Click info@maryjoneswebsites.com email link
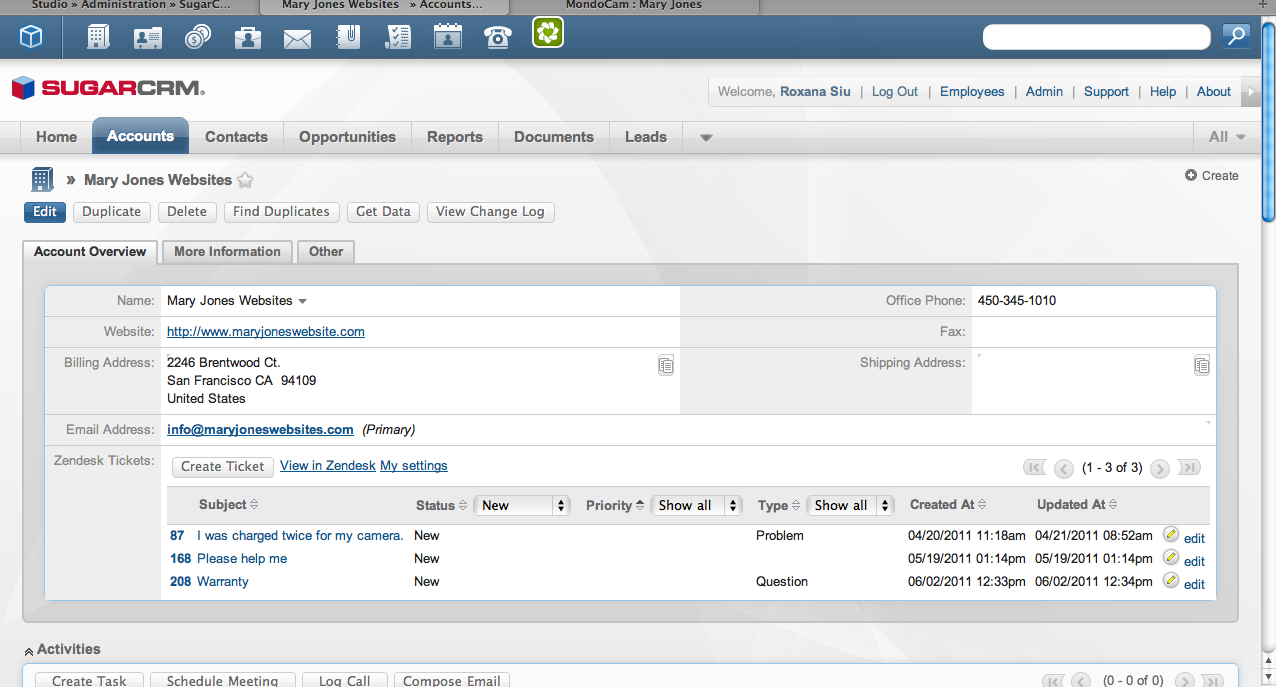The image size is (1276, 687). point(260,429)
